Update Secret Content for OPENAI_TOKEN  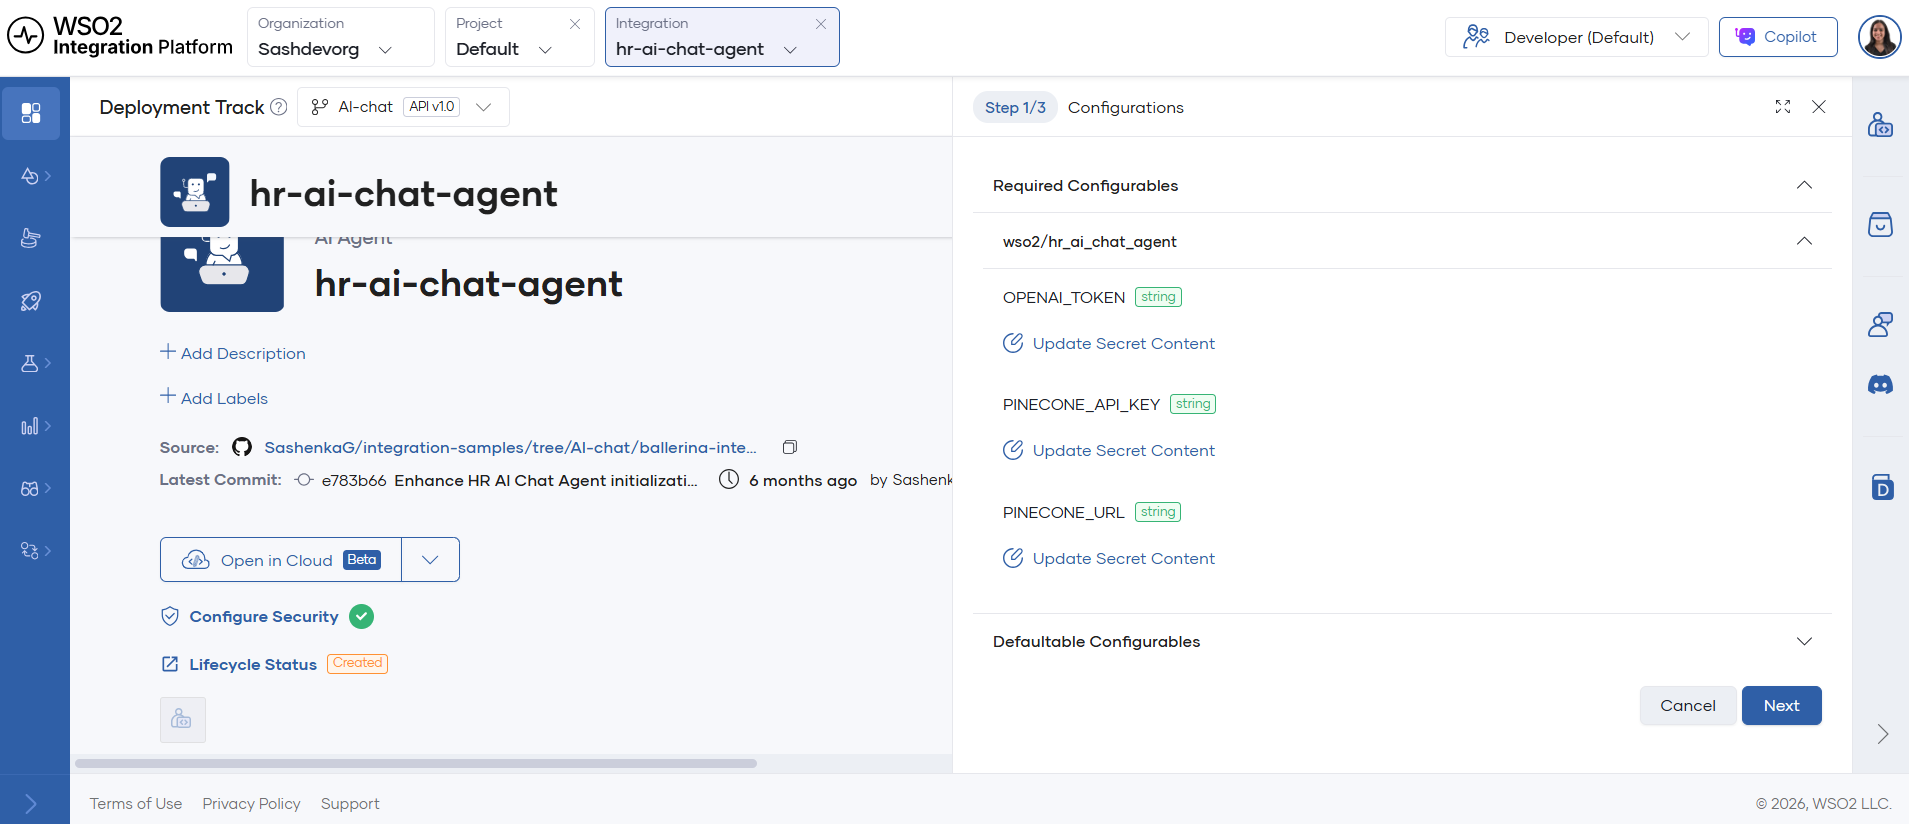click(1109, 343)
